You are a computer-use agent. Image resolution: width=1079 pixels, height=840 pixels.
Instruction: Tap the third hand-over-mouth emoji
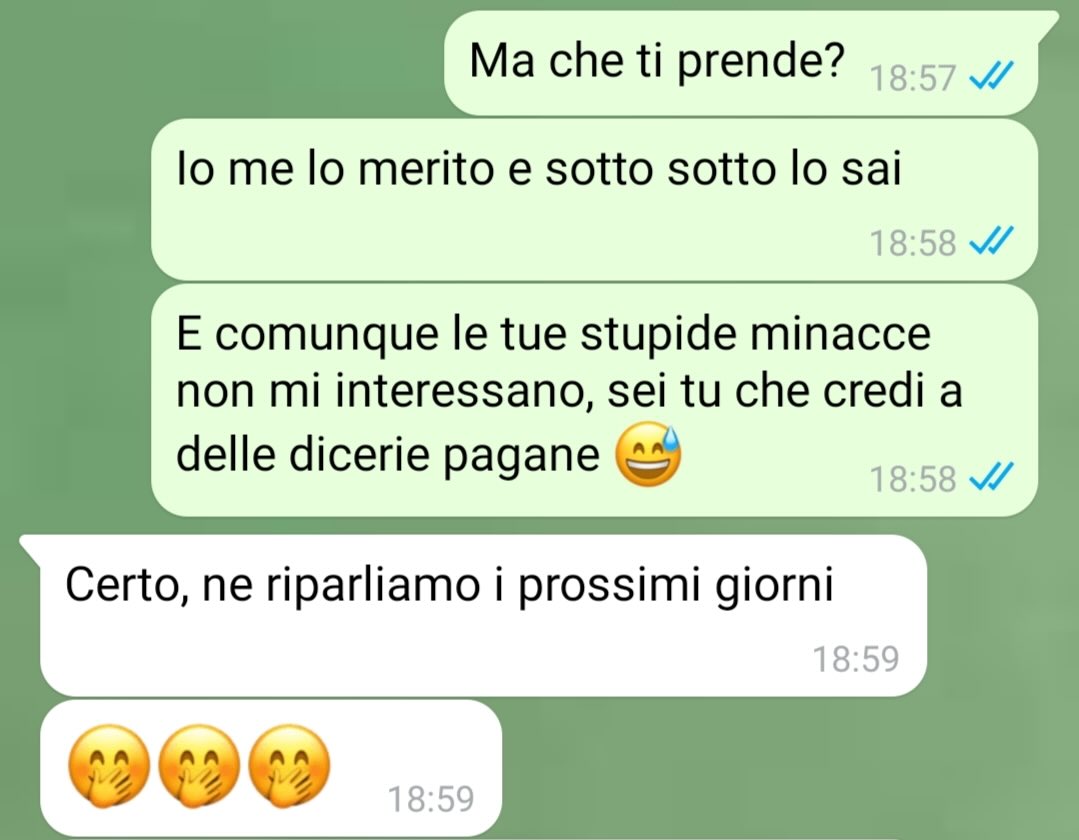coord(289,765)
